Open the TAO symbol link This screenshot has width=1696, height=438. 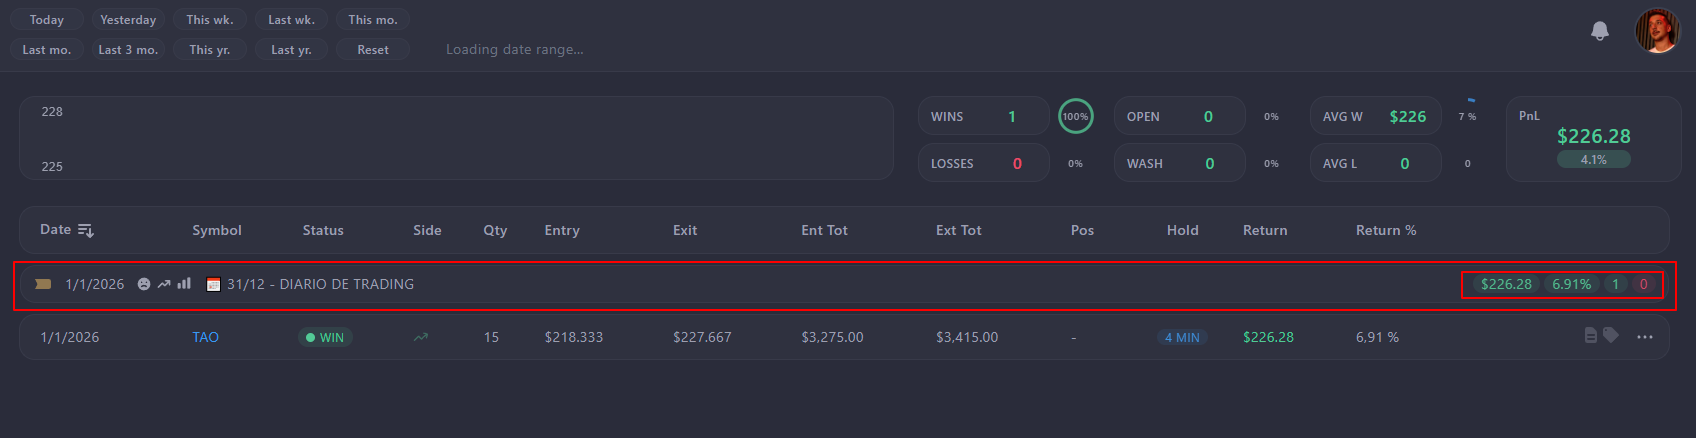[x=205, y=337]
